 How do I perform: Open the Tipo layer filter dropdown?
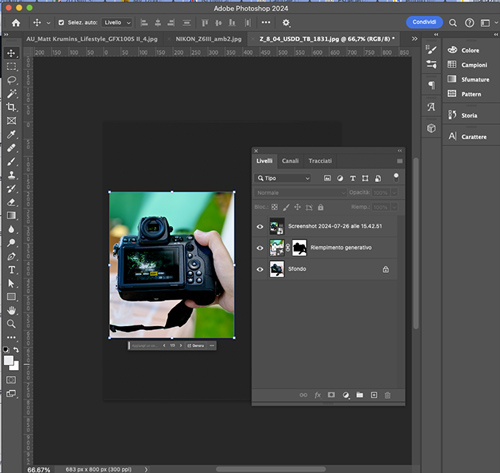coord(283,178)
